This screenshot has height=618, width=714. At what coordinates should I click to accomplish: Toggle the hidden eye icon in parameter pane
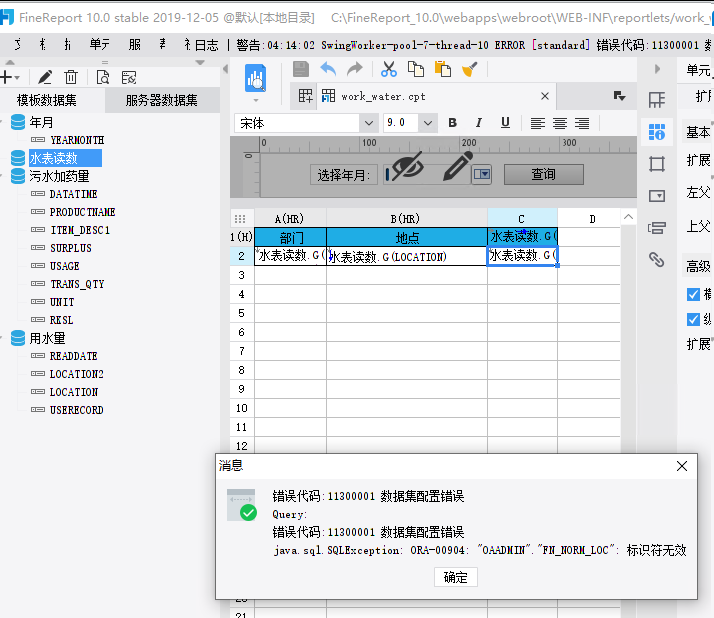click(x=407, y=166)
